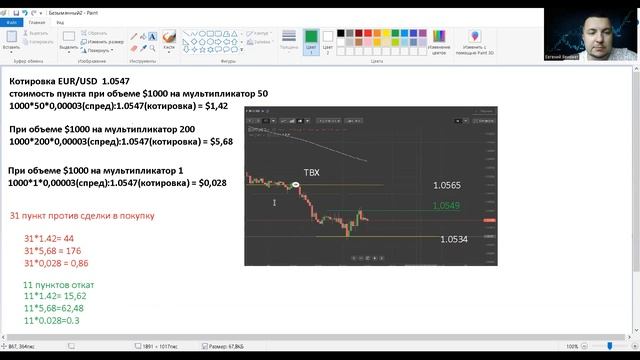Open Edit with Paint 3D

point(475,42)
